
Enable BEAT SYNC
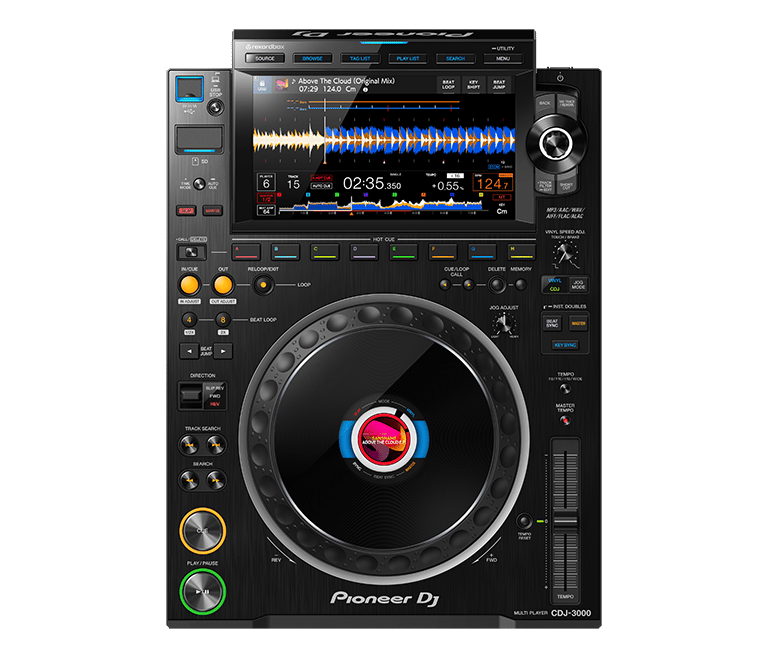click(x=552, y=323)
